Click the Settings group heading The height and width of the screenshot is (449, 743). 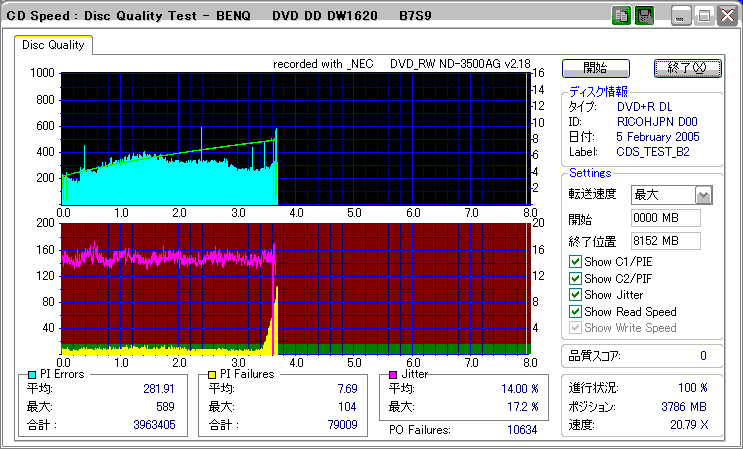coord(590,173)
